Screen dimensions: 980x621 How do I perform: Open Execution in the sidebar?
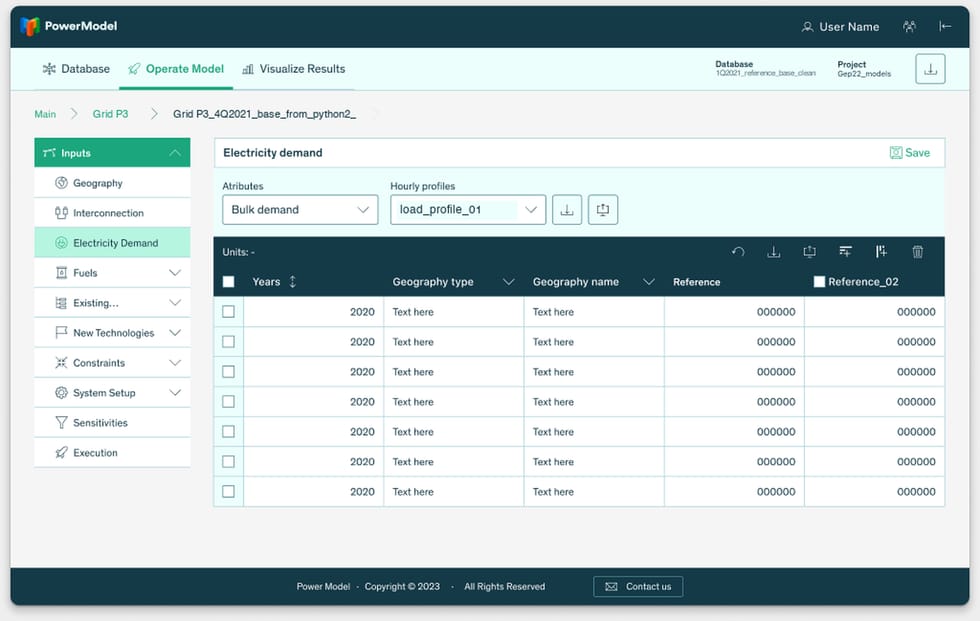click(x=112, y=453)
